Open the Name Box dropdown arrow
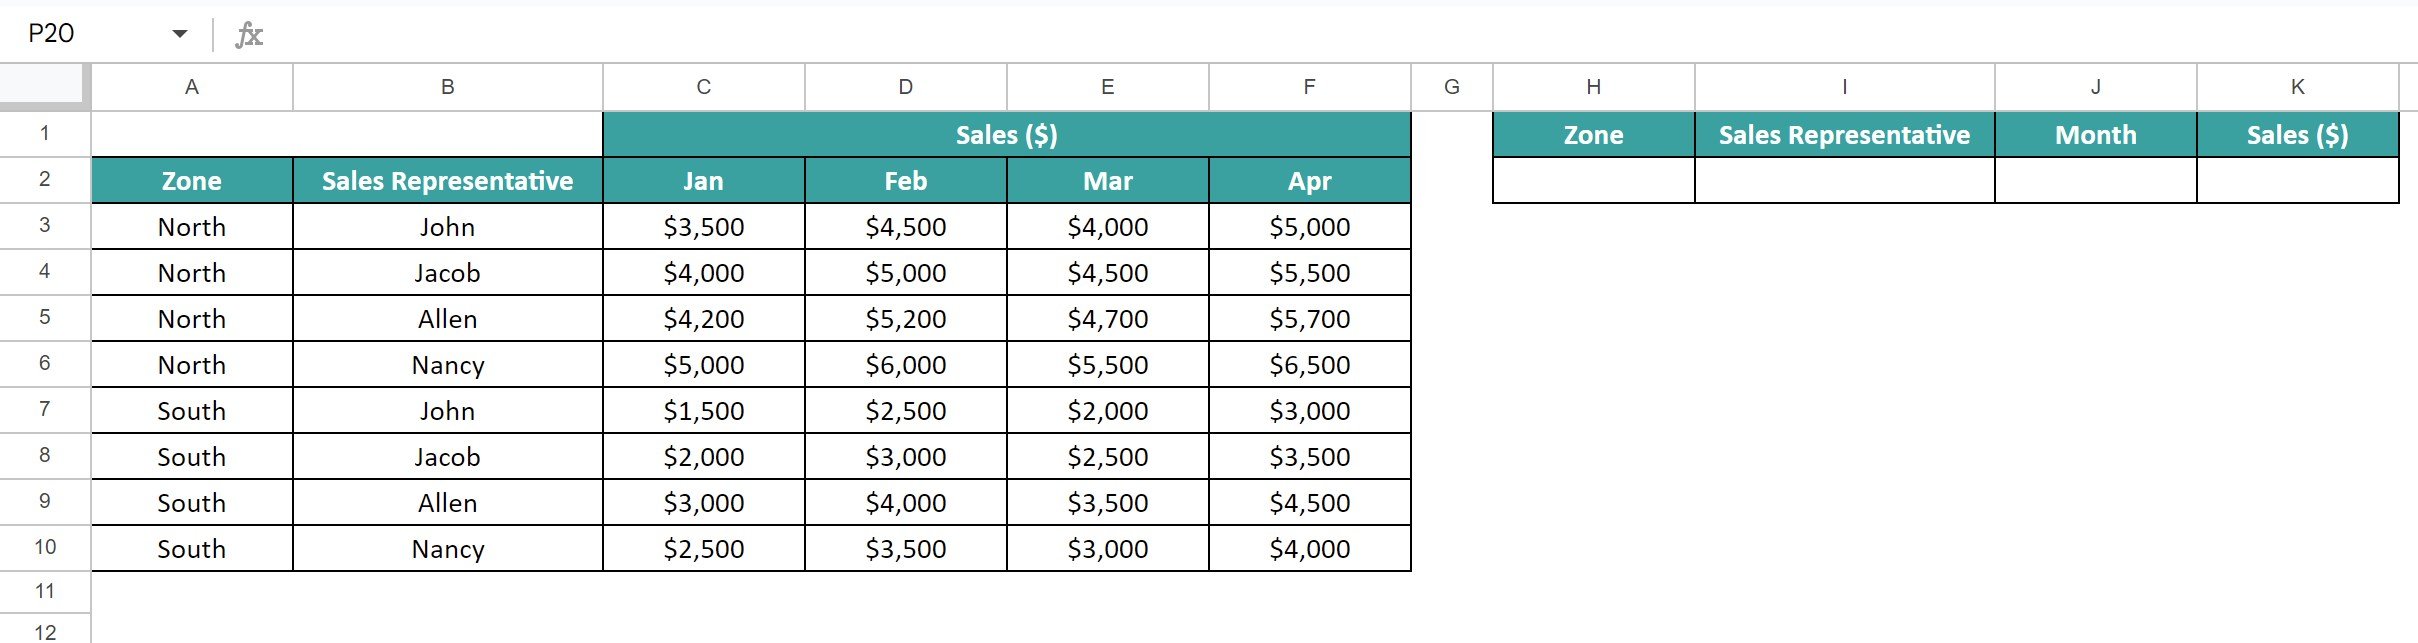Image resolution: width=2418 pixels, height=643 pixels. click(179, 33)
